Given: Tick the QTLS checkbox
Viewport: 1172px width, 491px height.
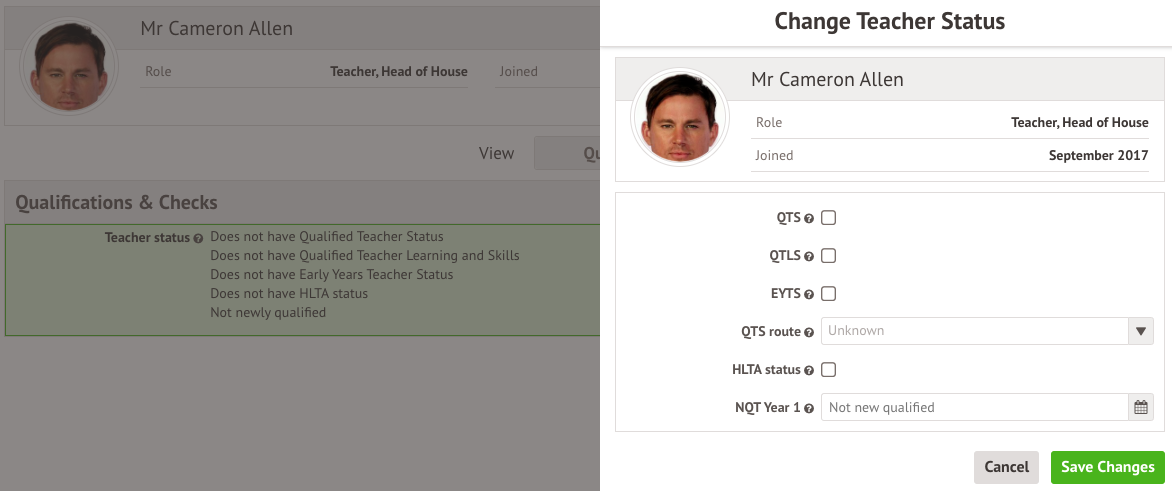Looking at the screenshot, I should (x=828, y=256).
